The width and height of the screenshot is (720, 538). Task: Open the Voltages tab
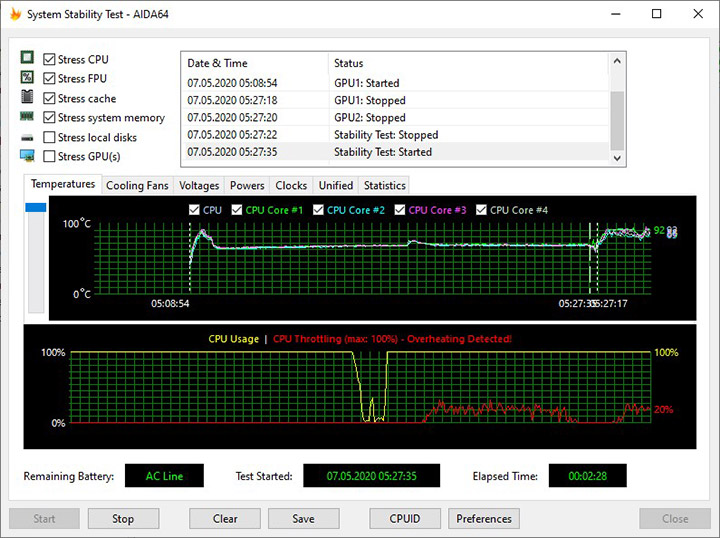point(199,185)
